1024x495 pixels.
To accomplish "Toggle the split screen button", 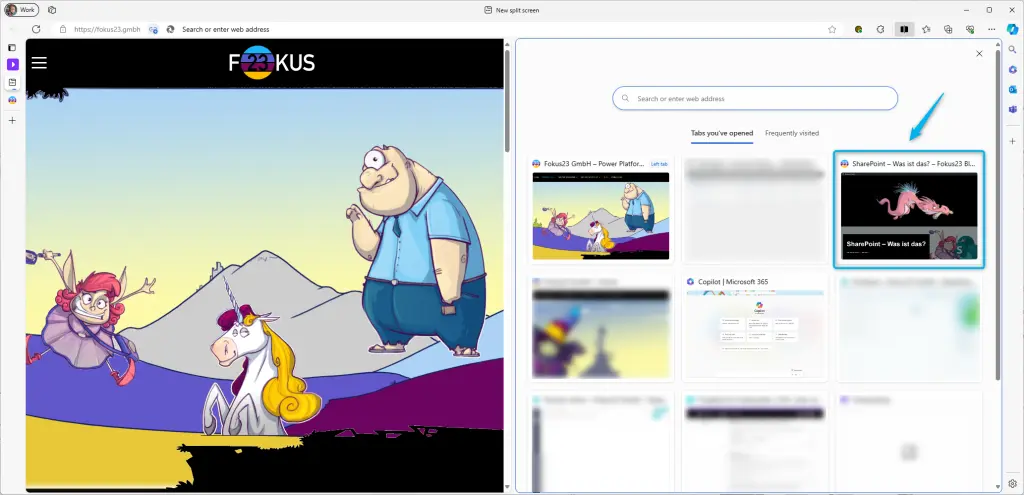I will (904, 29).
